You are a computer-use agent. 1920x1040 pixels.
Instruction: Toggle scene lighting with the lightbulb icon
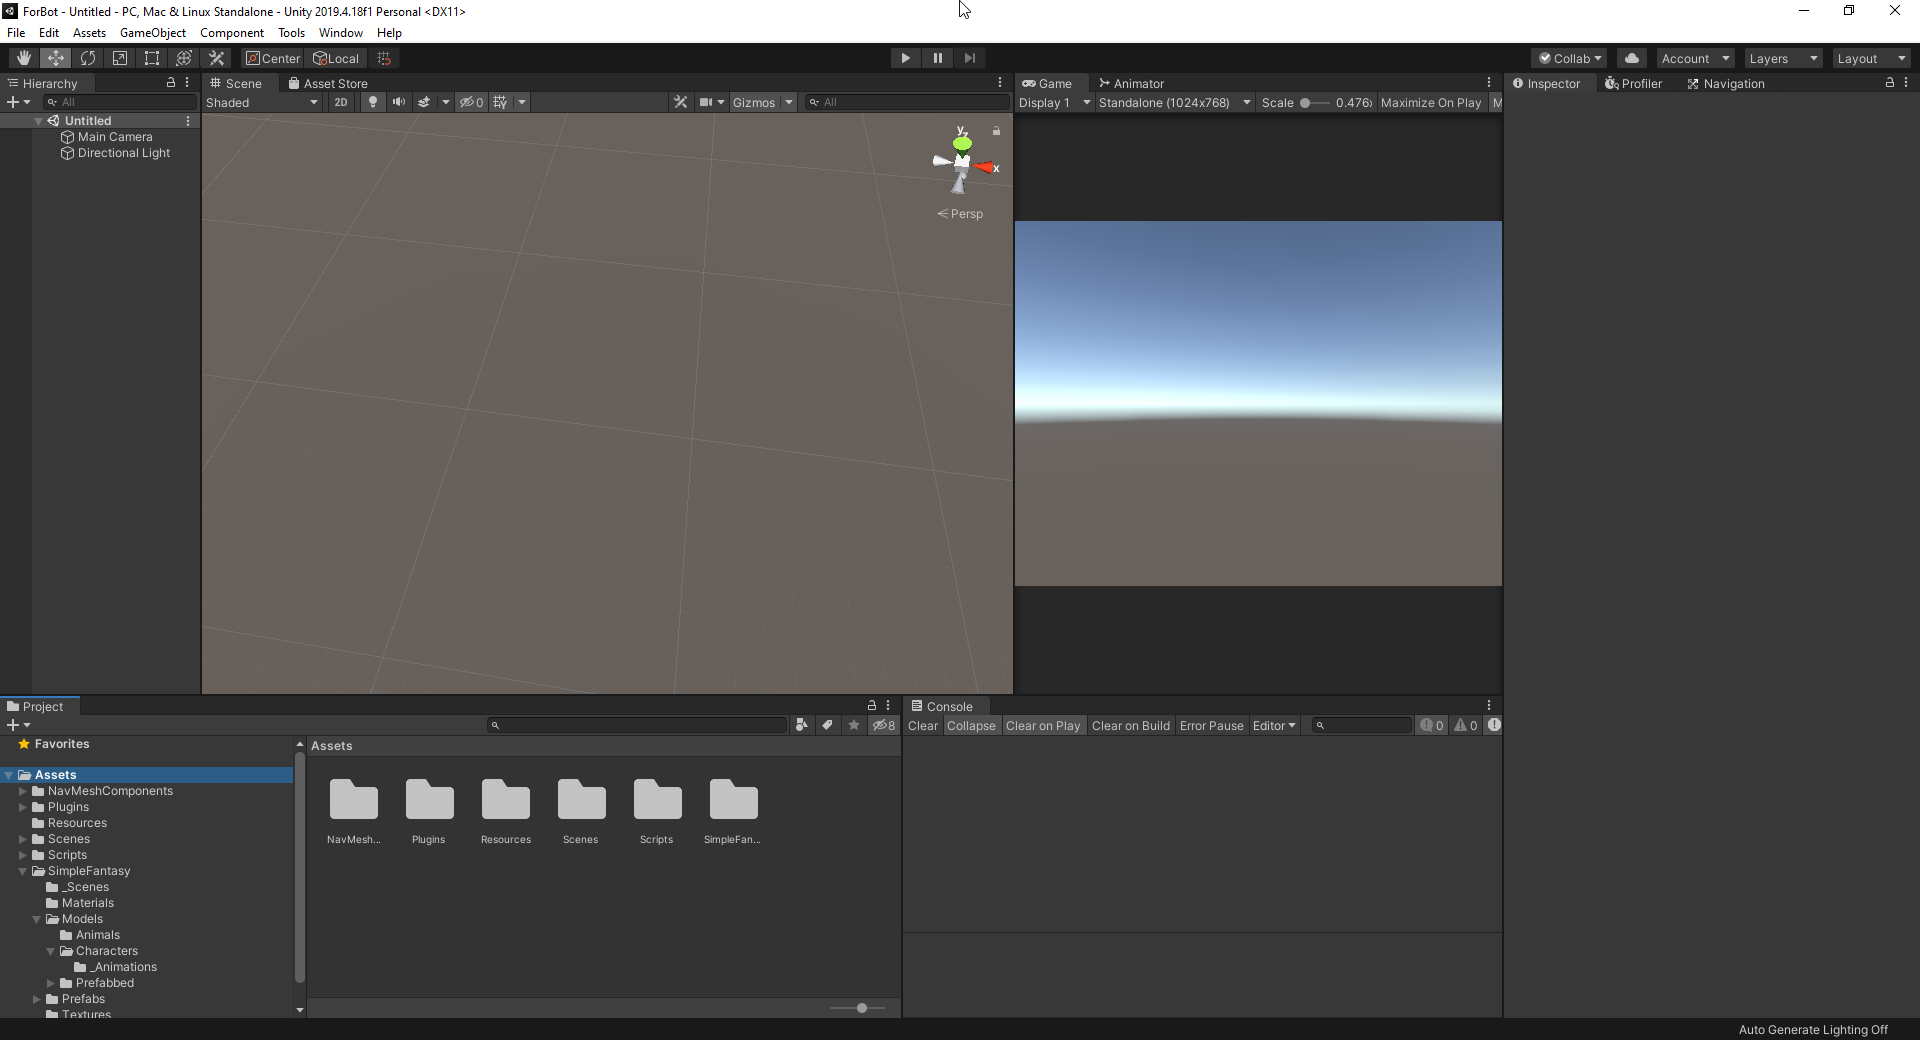click(373, 102)
